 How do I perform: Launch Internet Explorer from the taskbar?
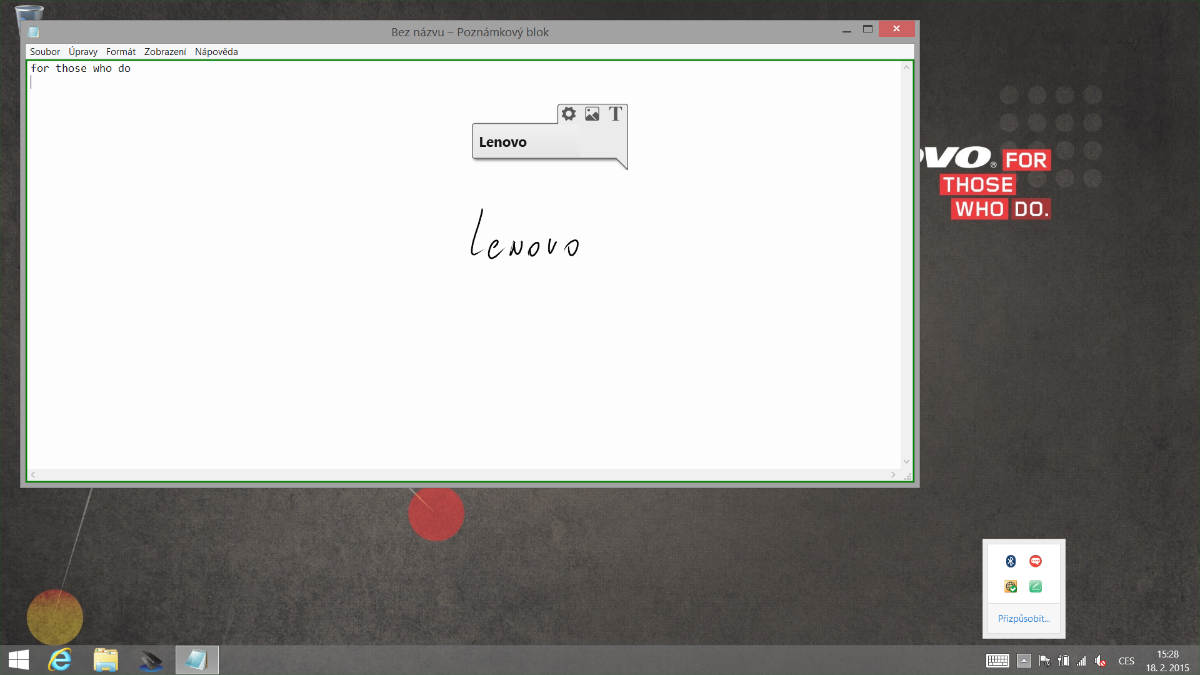[x=61, y=660]
